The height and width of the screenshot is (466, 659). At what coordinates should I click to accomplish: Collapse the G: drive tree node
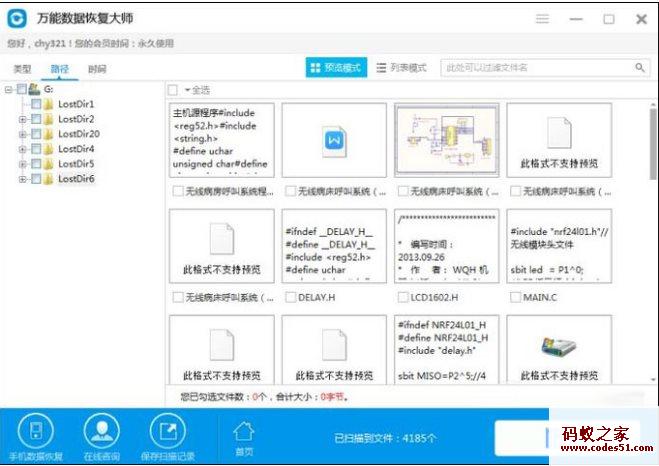pos(8,89)
